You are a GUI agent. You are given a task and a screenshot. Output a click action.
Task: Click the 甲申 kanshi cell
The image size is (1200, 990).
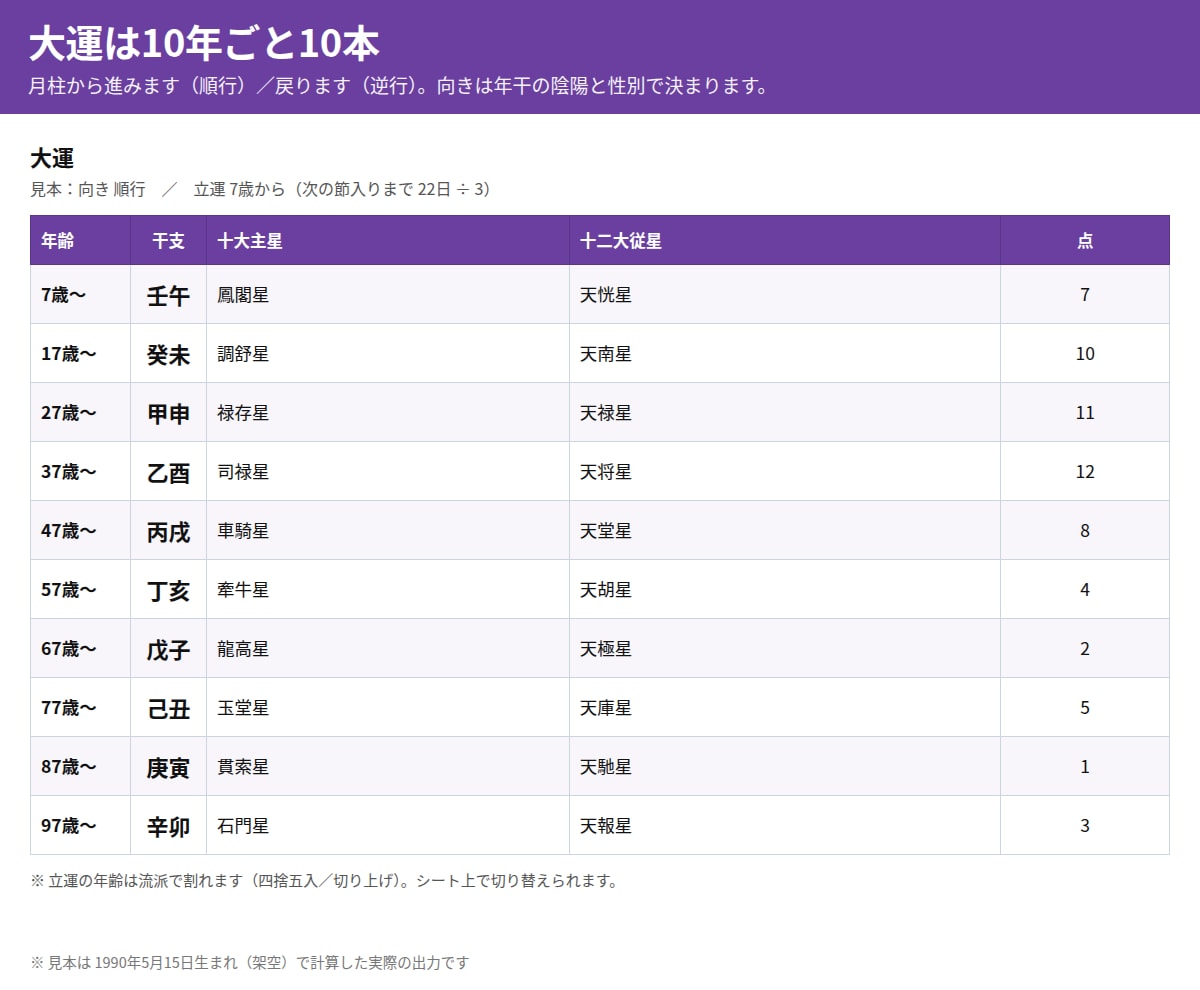(168, 413)
